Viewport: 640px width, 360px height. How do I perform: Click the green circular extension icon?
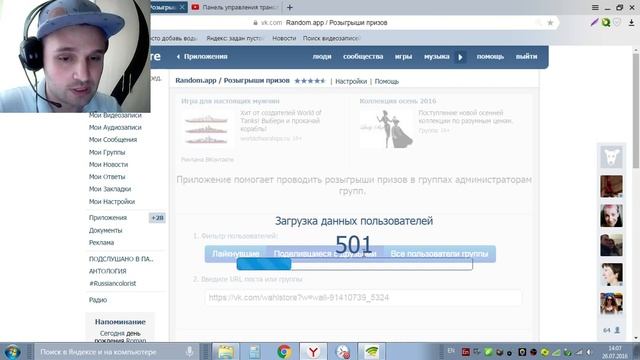(x=606, y=22)
